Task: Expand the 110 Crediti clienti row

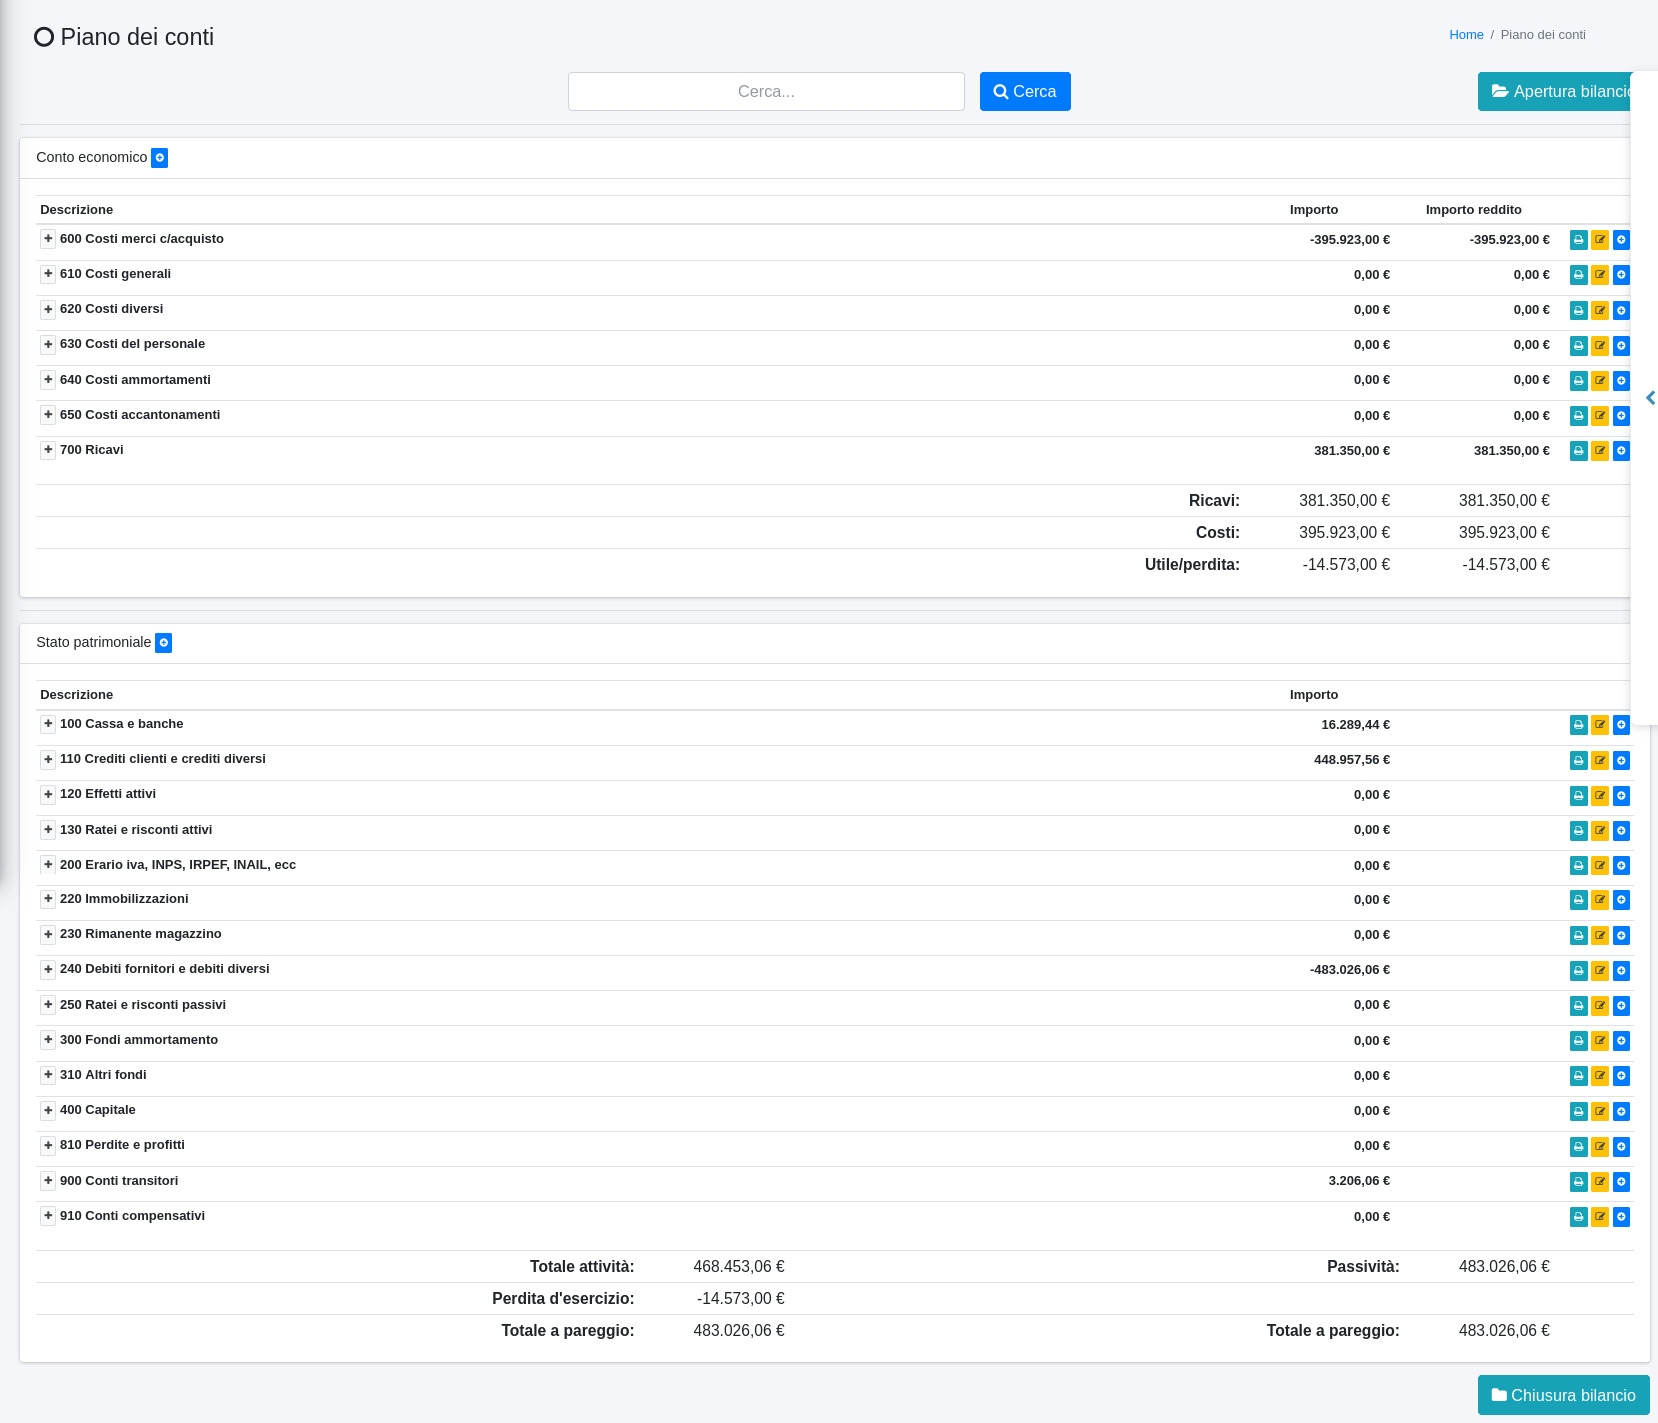Action: pyautogui.click(x=48, y=759)
